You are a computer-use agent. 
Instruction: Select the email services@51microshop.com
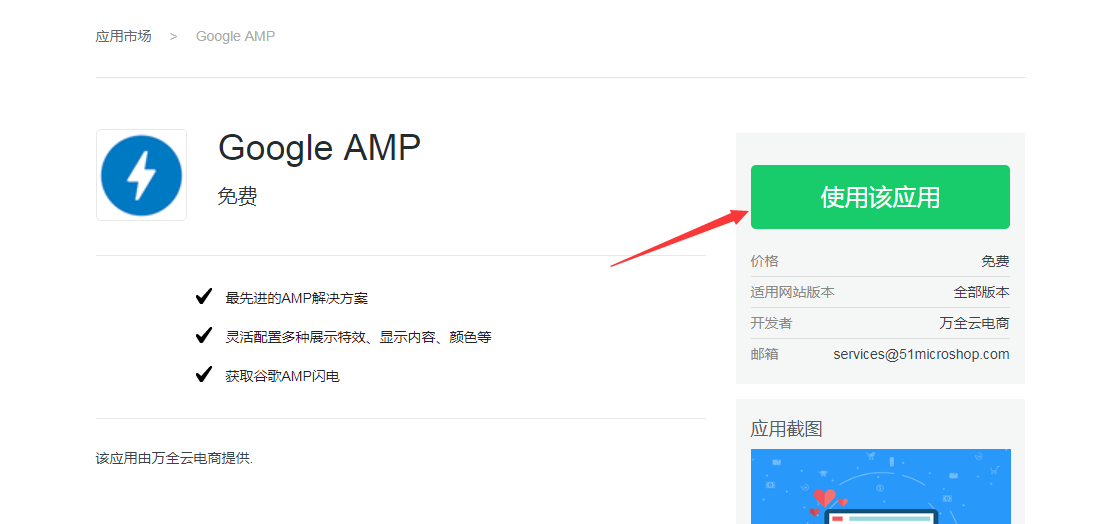pyautogui.click(x=921, y=354)
